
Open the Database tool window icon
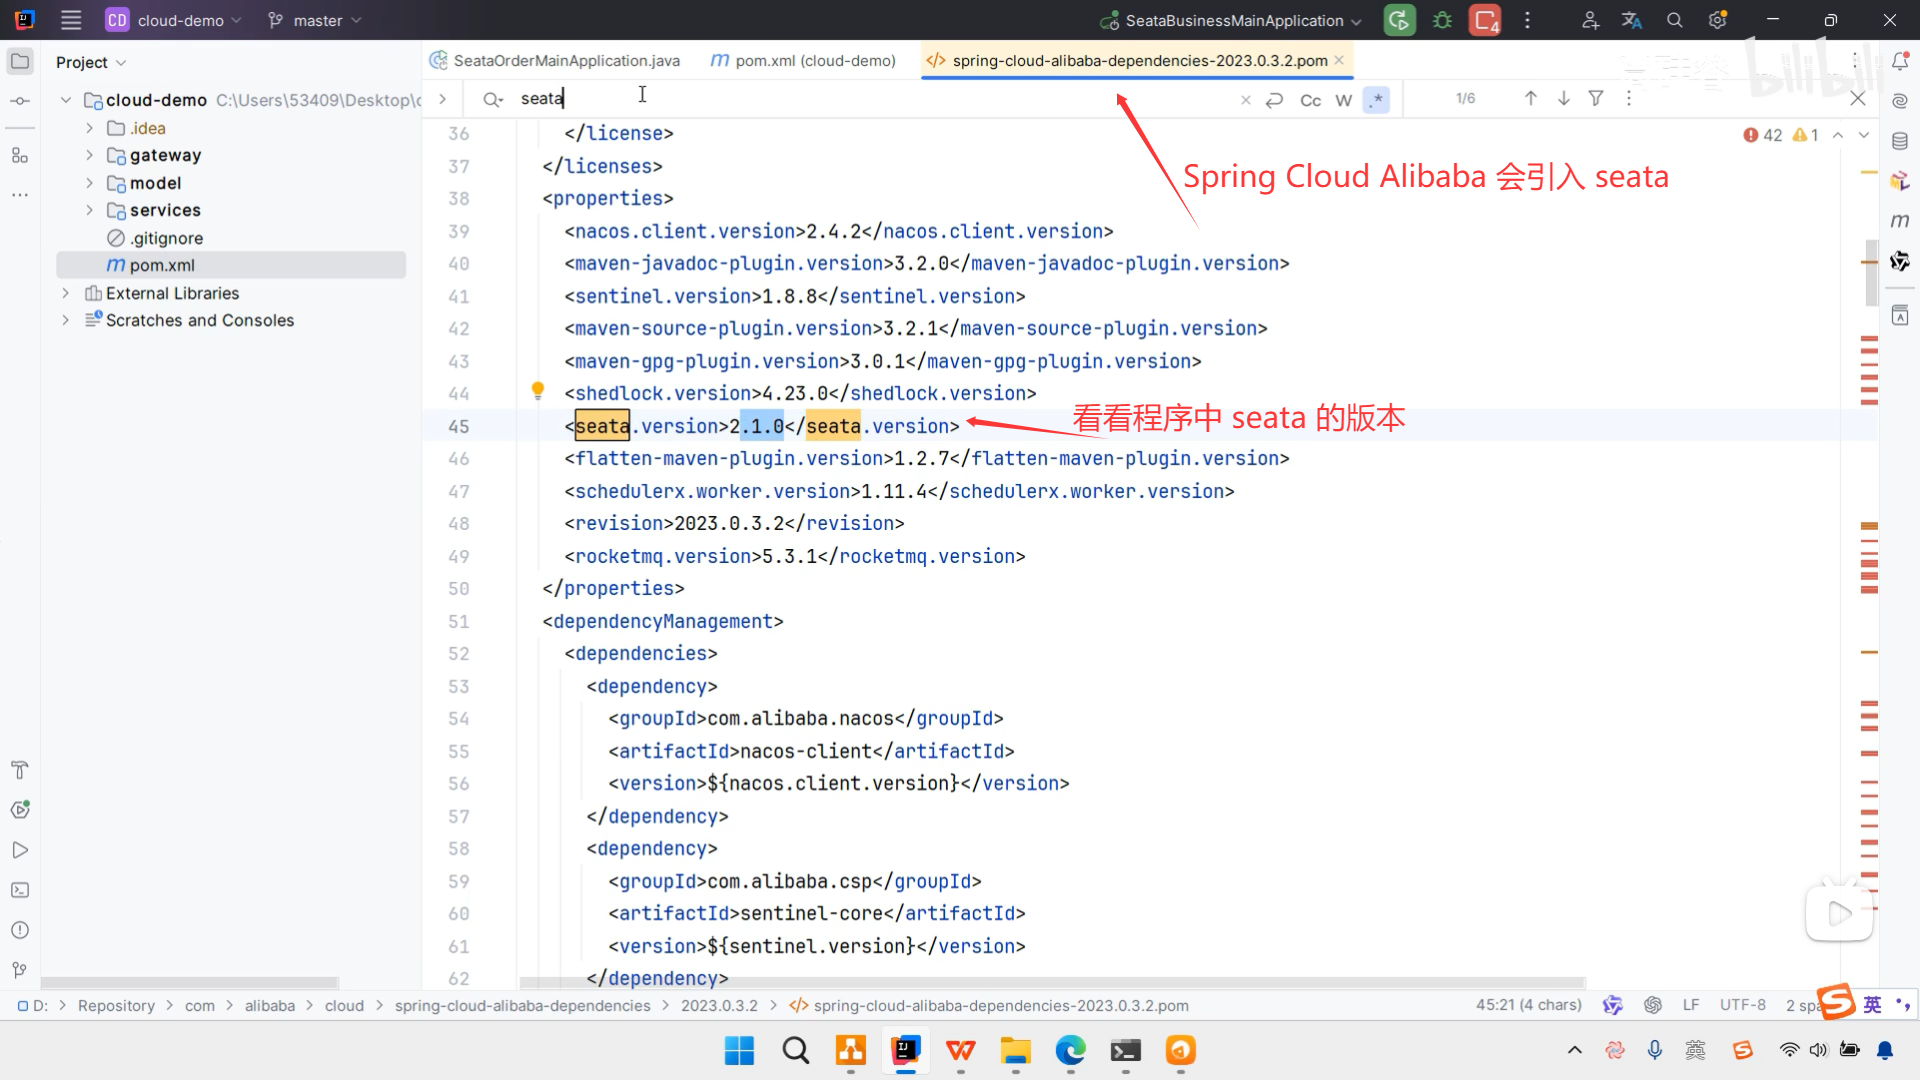1900,141
